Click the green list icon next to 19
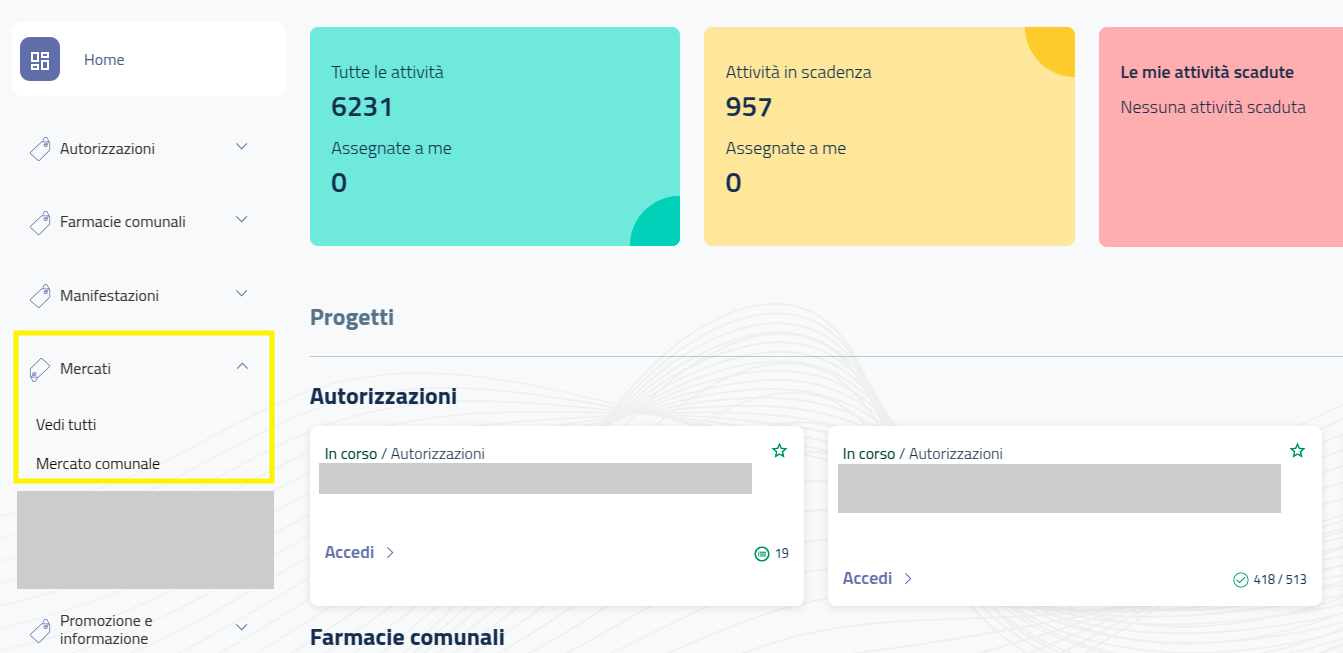Screen dimensions: 1343x653 click(762, 553)
